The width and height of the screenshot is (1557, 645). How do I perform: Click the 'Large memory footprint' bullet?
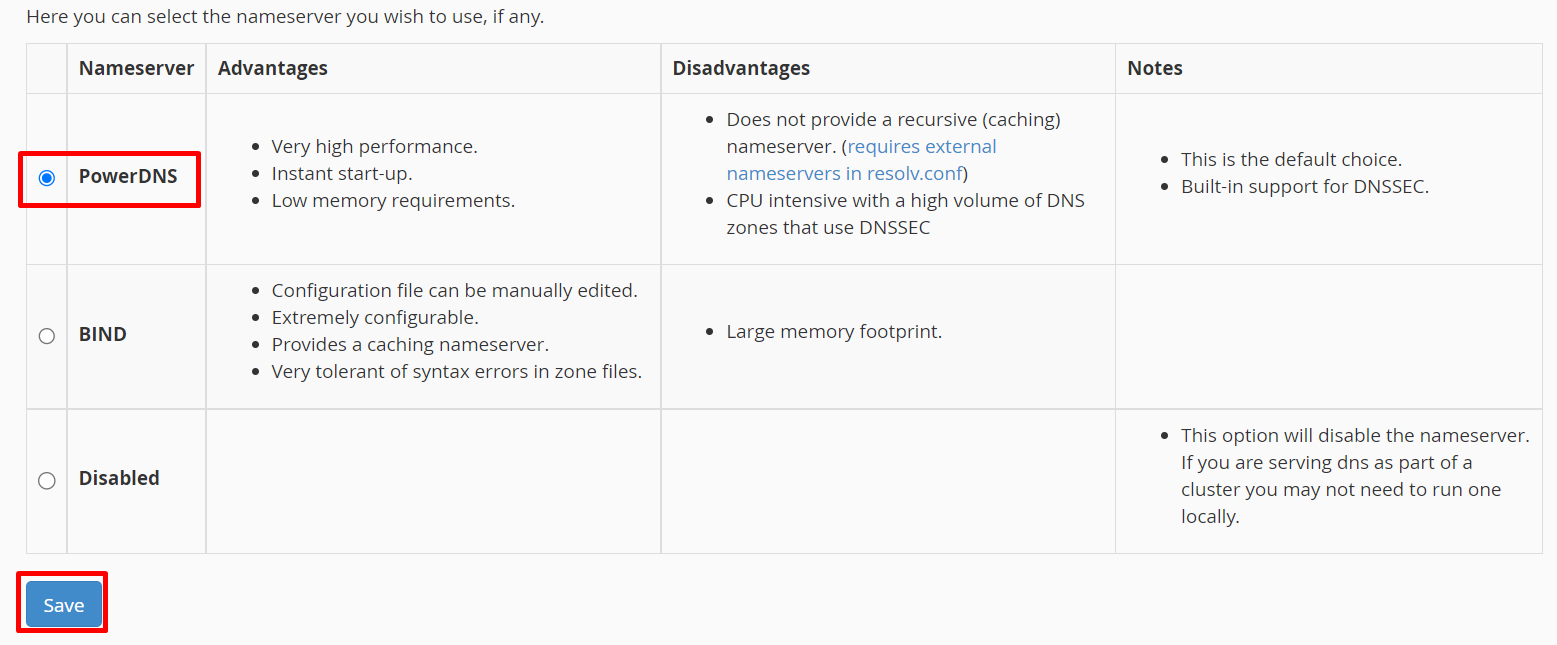835,331
